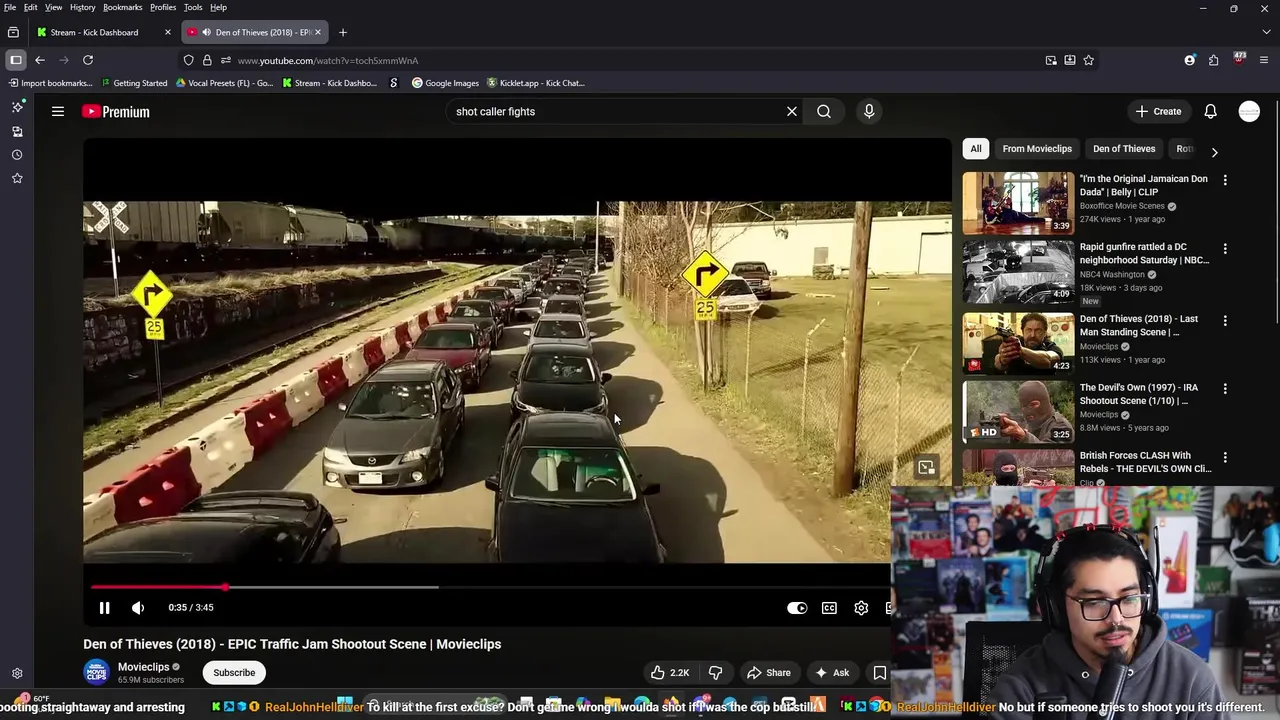Open the Bookmarks menu

click(123, 7)
